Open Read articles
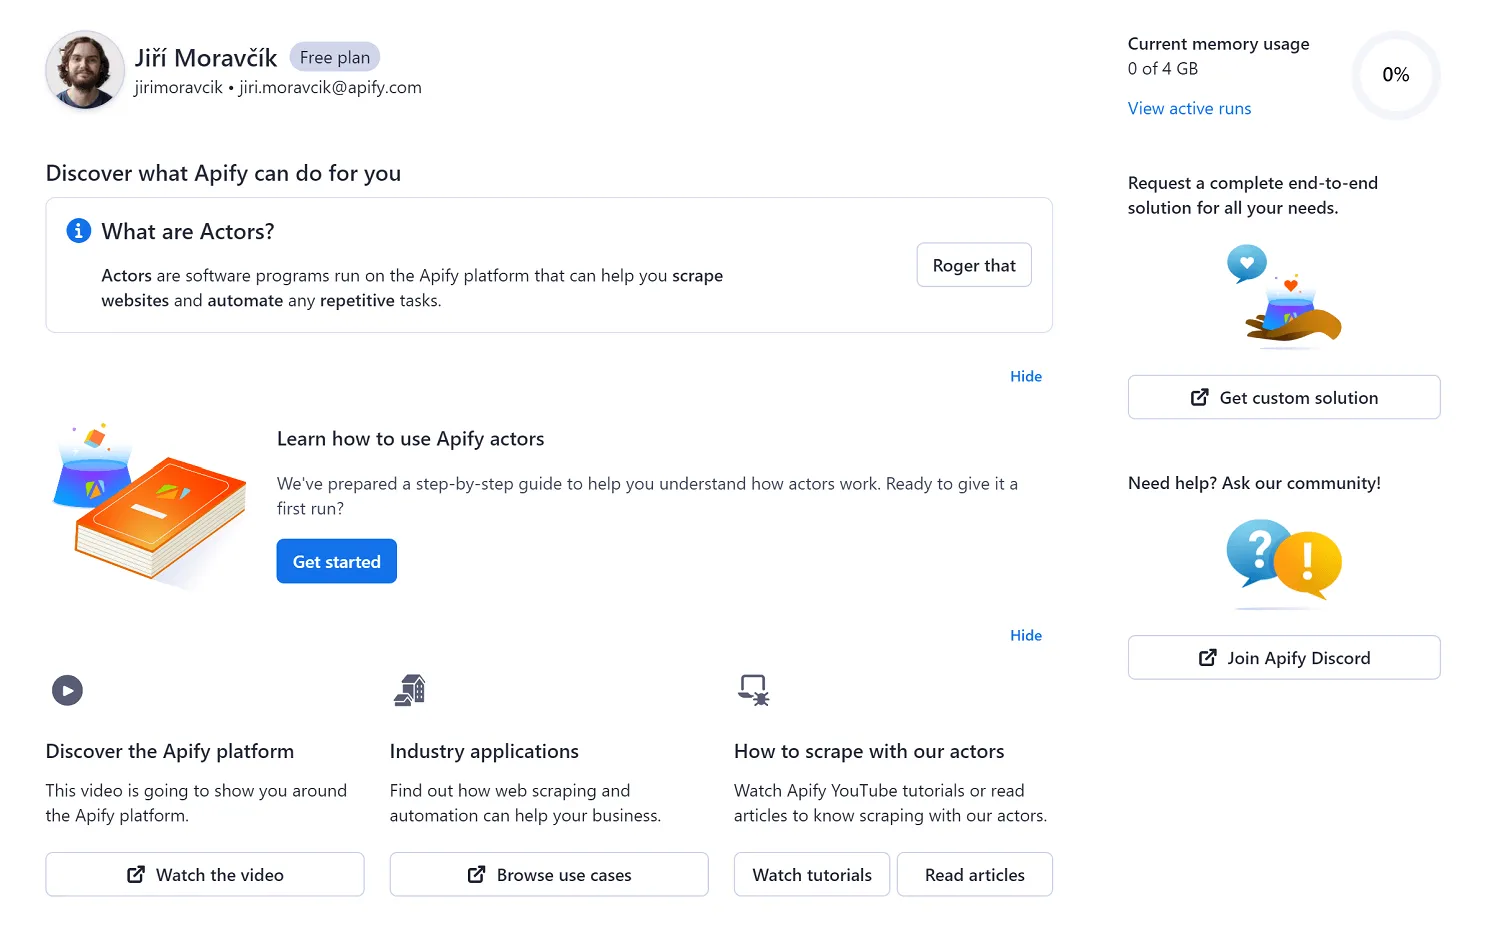 (x=975, y=874)
